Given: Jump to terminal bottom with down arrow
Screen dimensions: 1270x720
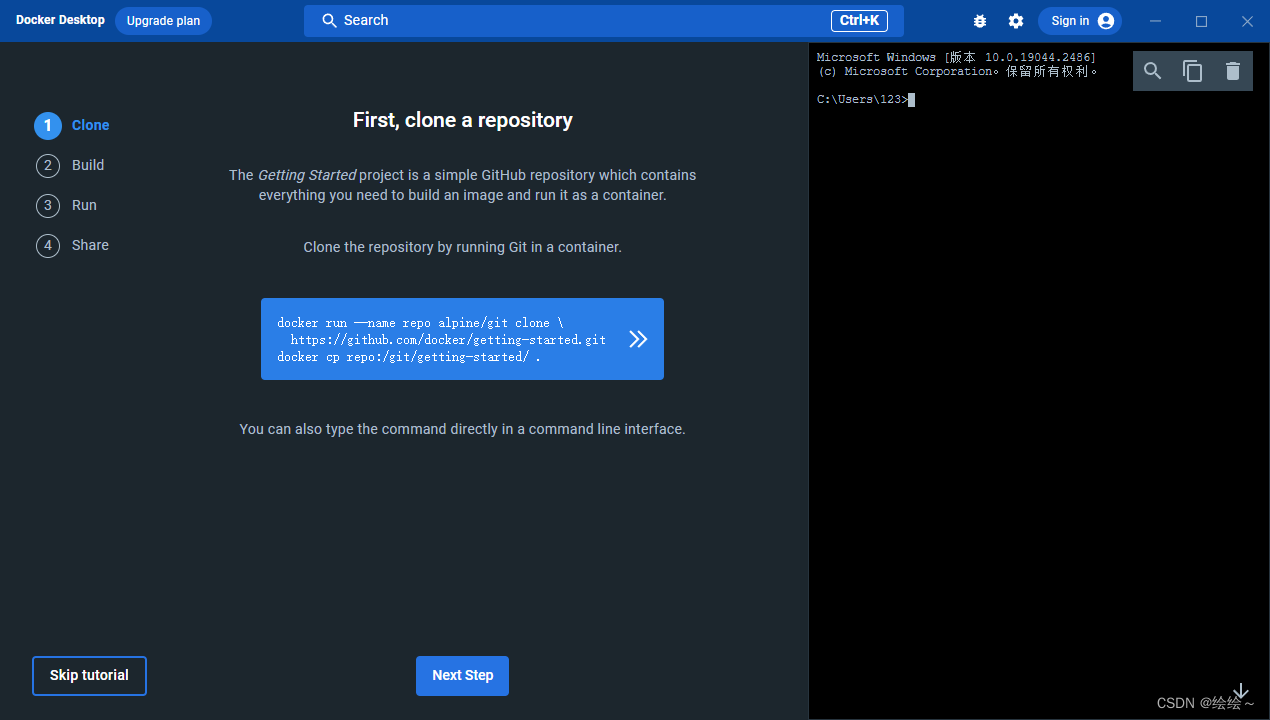Looking at the screenshot, I should click(1241, 692).
